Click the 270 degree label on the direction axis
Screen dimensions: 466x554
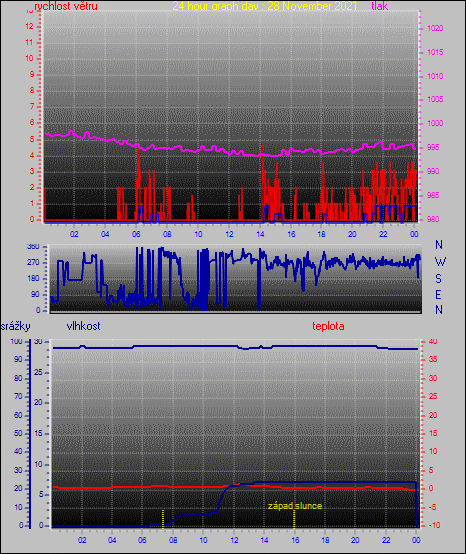pyautogui.click(x=33, y=263)
